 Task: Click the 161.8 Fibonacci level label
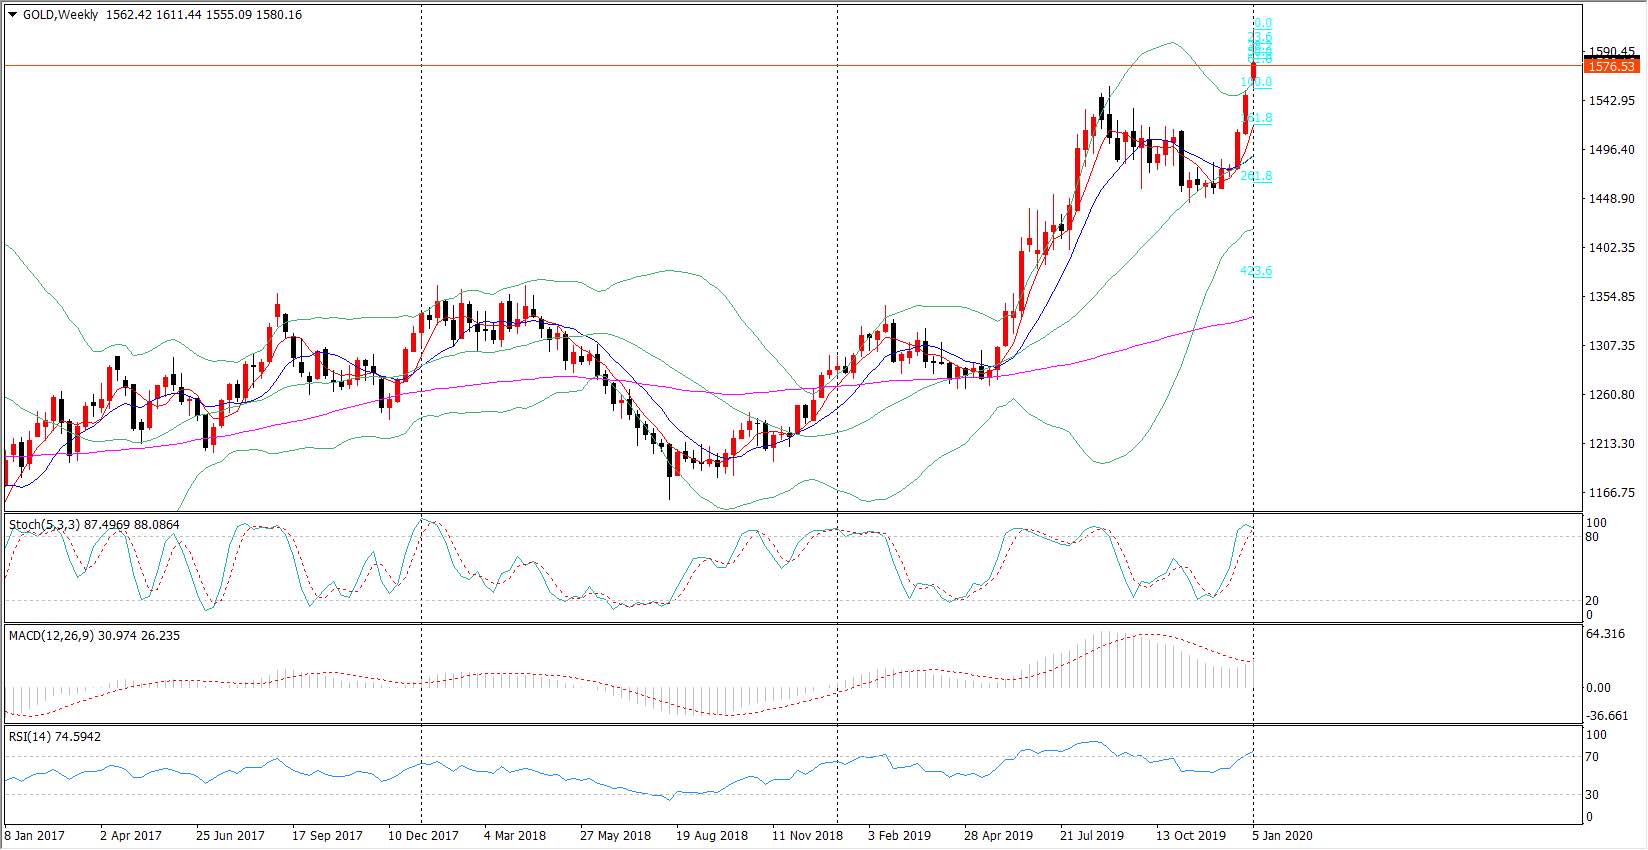tap(1256, 118)
